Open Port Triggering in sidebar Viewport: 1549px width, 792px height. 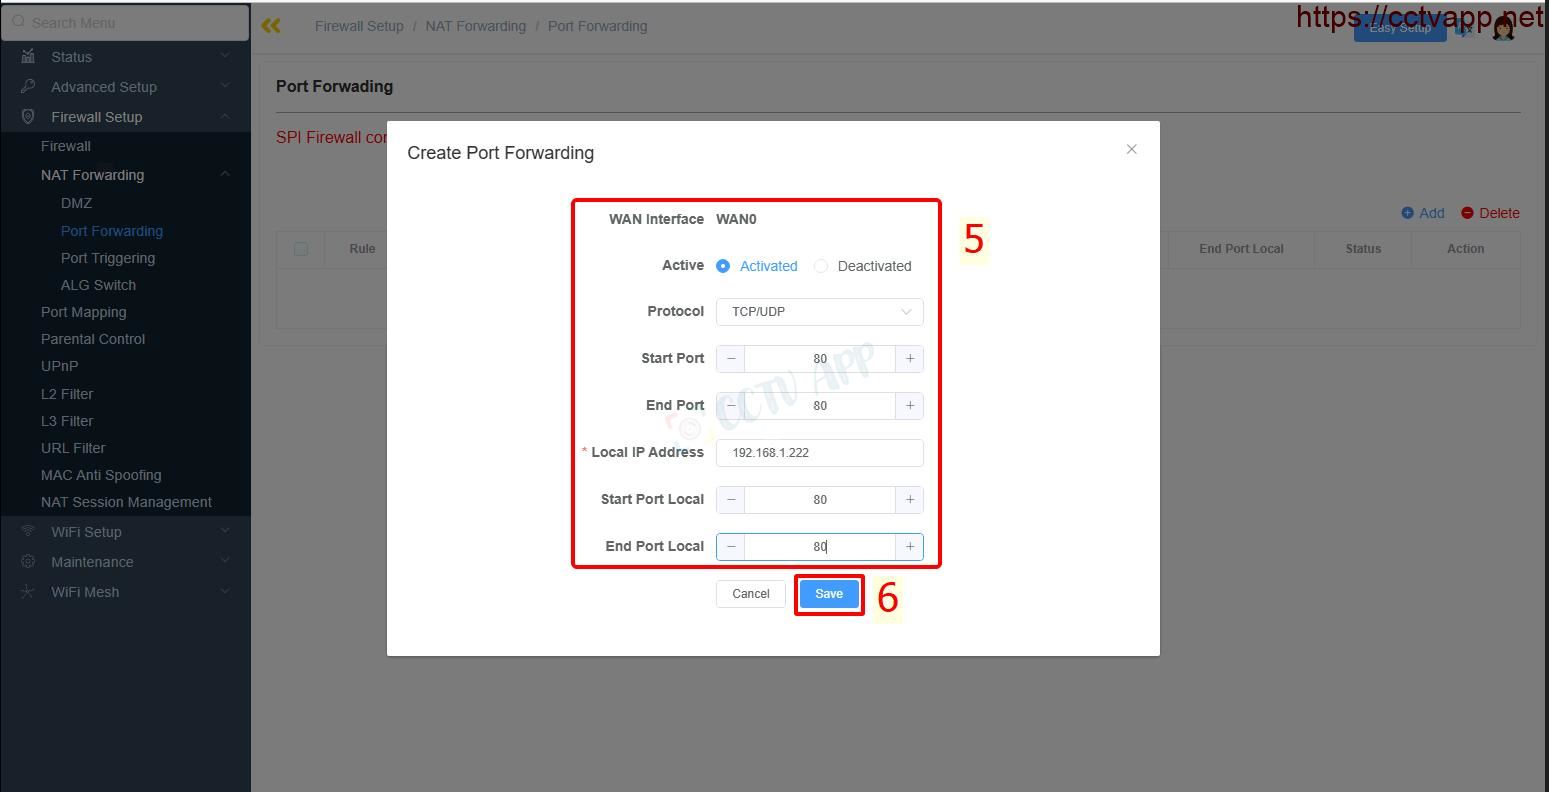(108, 258)
